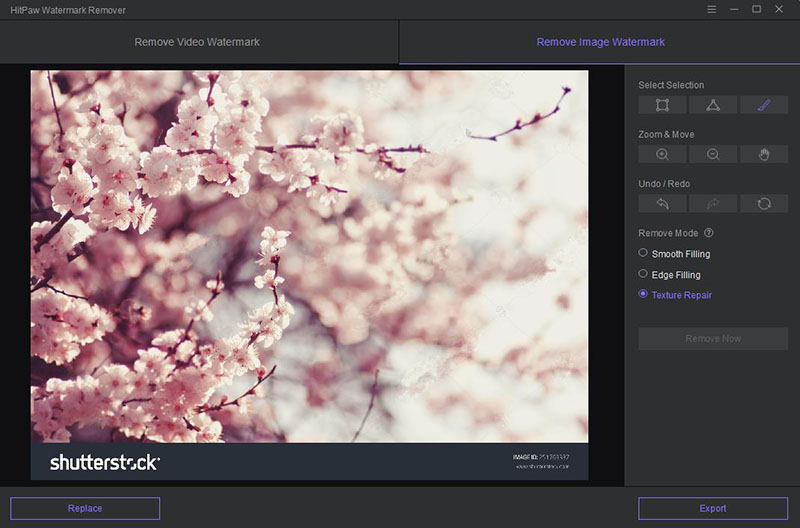Click the zoom out magnifier
800x528 pixels.
pos(713,154)
